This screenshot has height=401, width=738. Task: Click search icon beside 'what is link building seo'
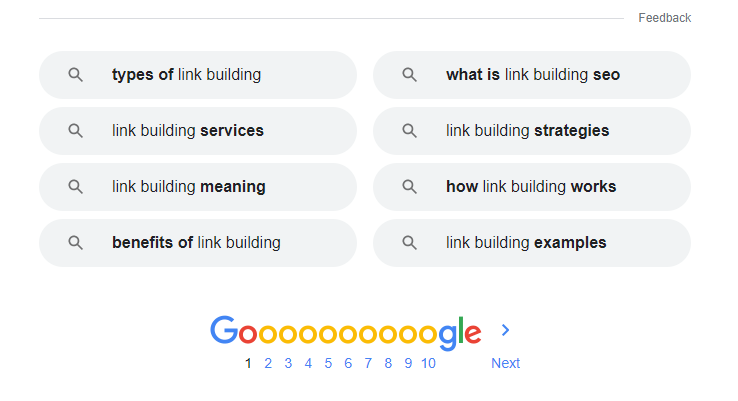(409, 75)
